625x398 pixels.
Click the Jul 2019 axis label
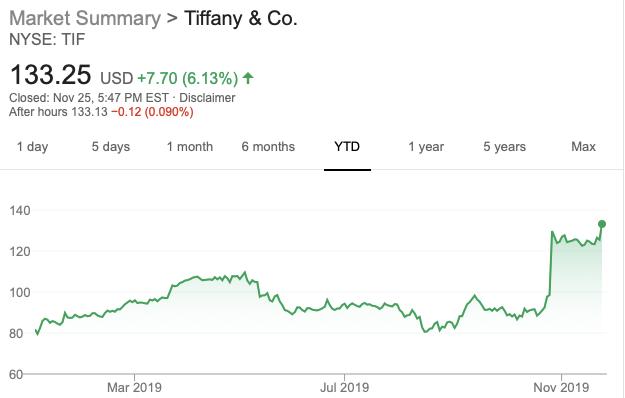(344, 387)
